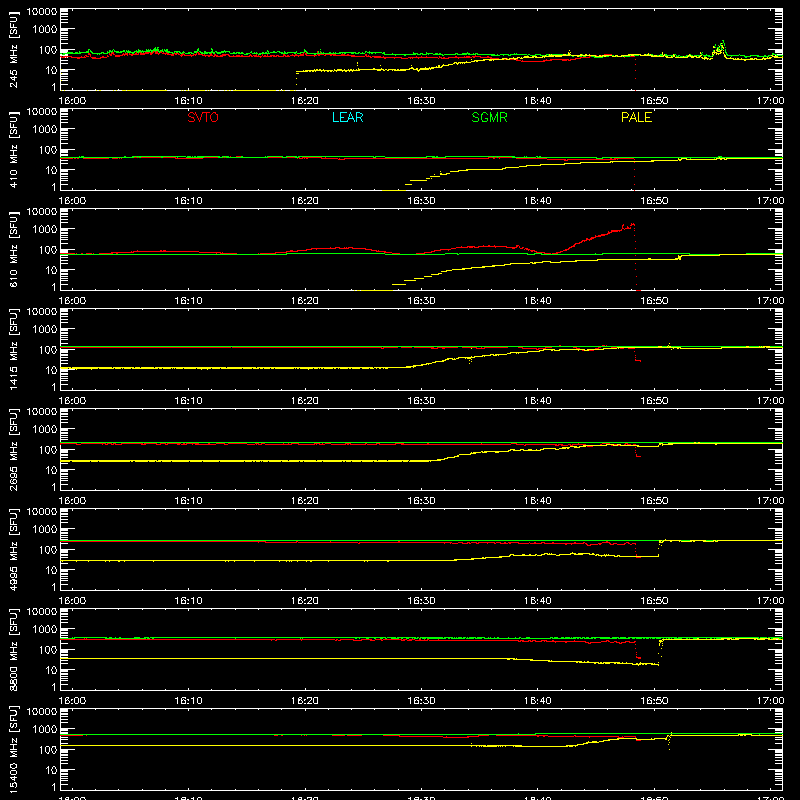Select the 245 MHz [SFU] axis title

pos(13,49)
